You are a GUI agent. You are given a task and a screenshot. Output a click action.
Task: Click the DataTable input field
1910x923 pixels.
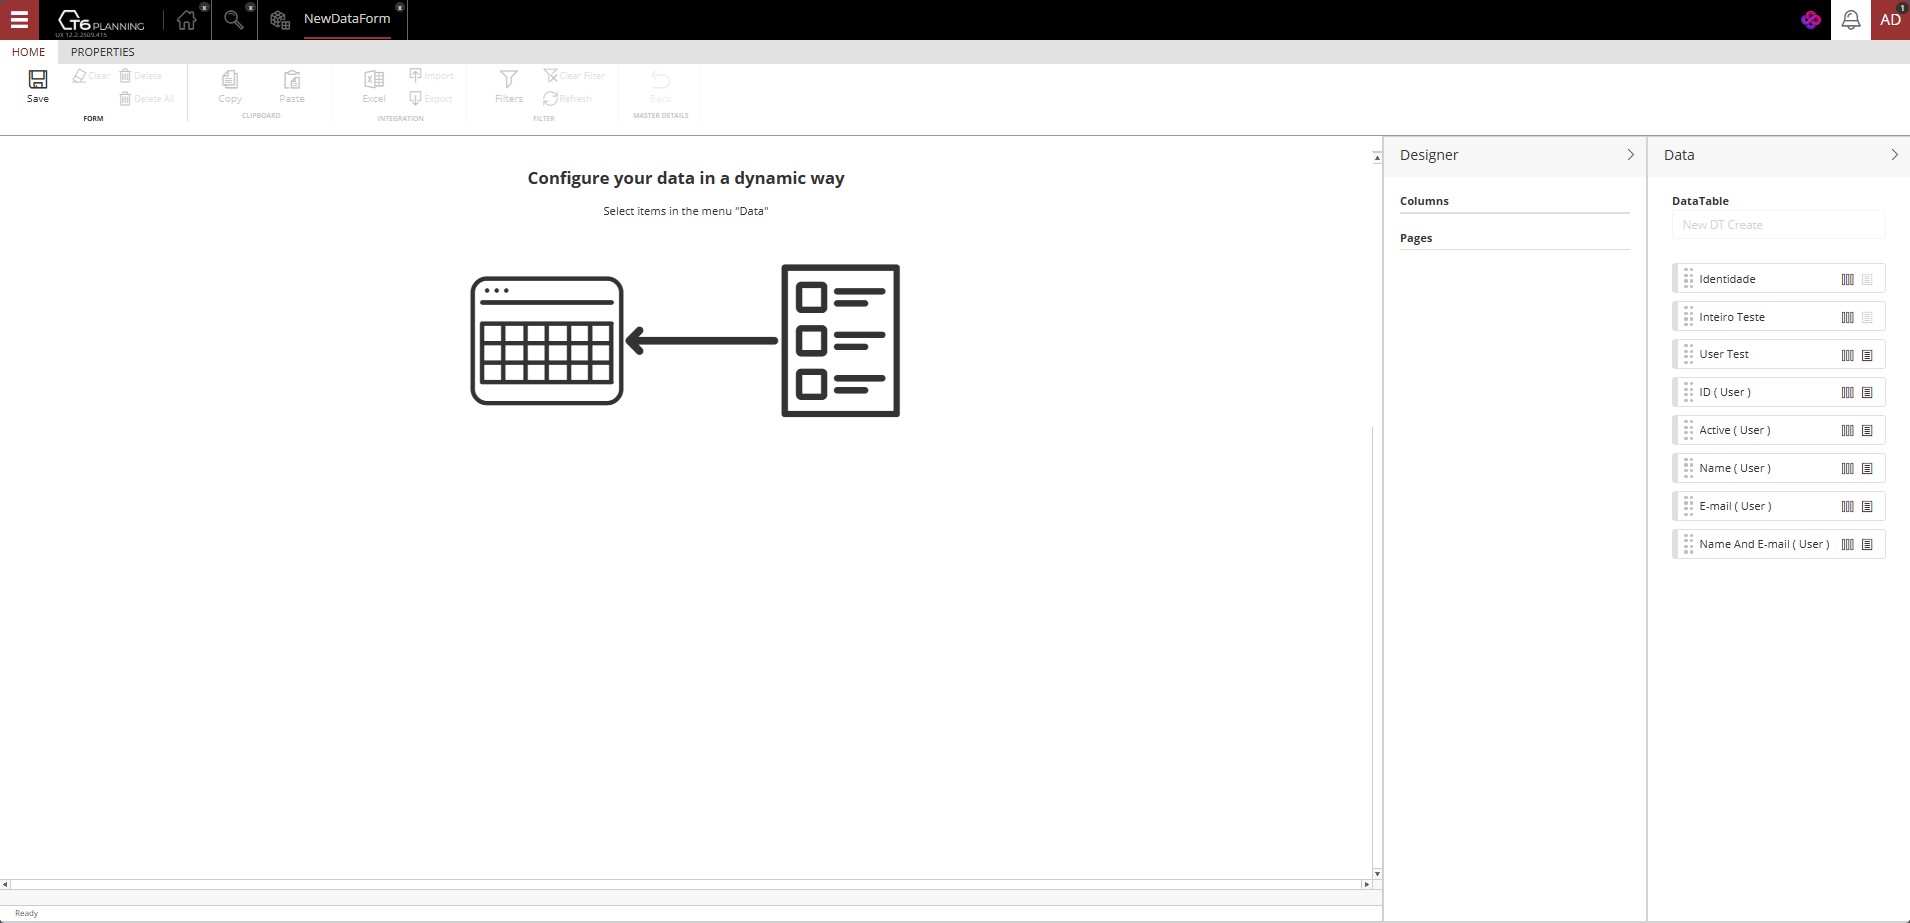[1778, 225]
